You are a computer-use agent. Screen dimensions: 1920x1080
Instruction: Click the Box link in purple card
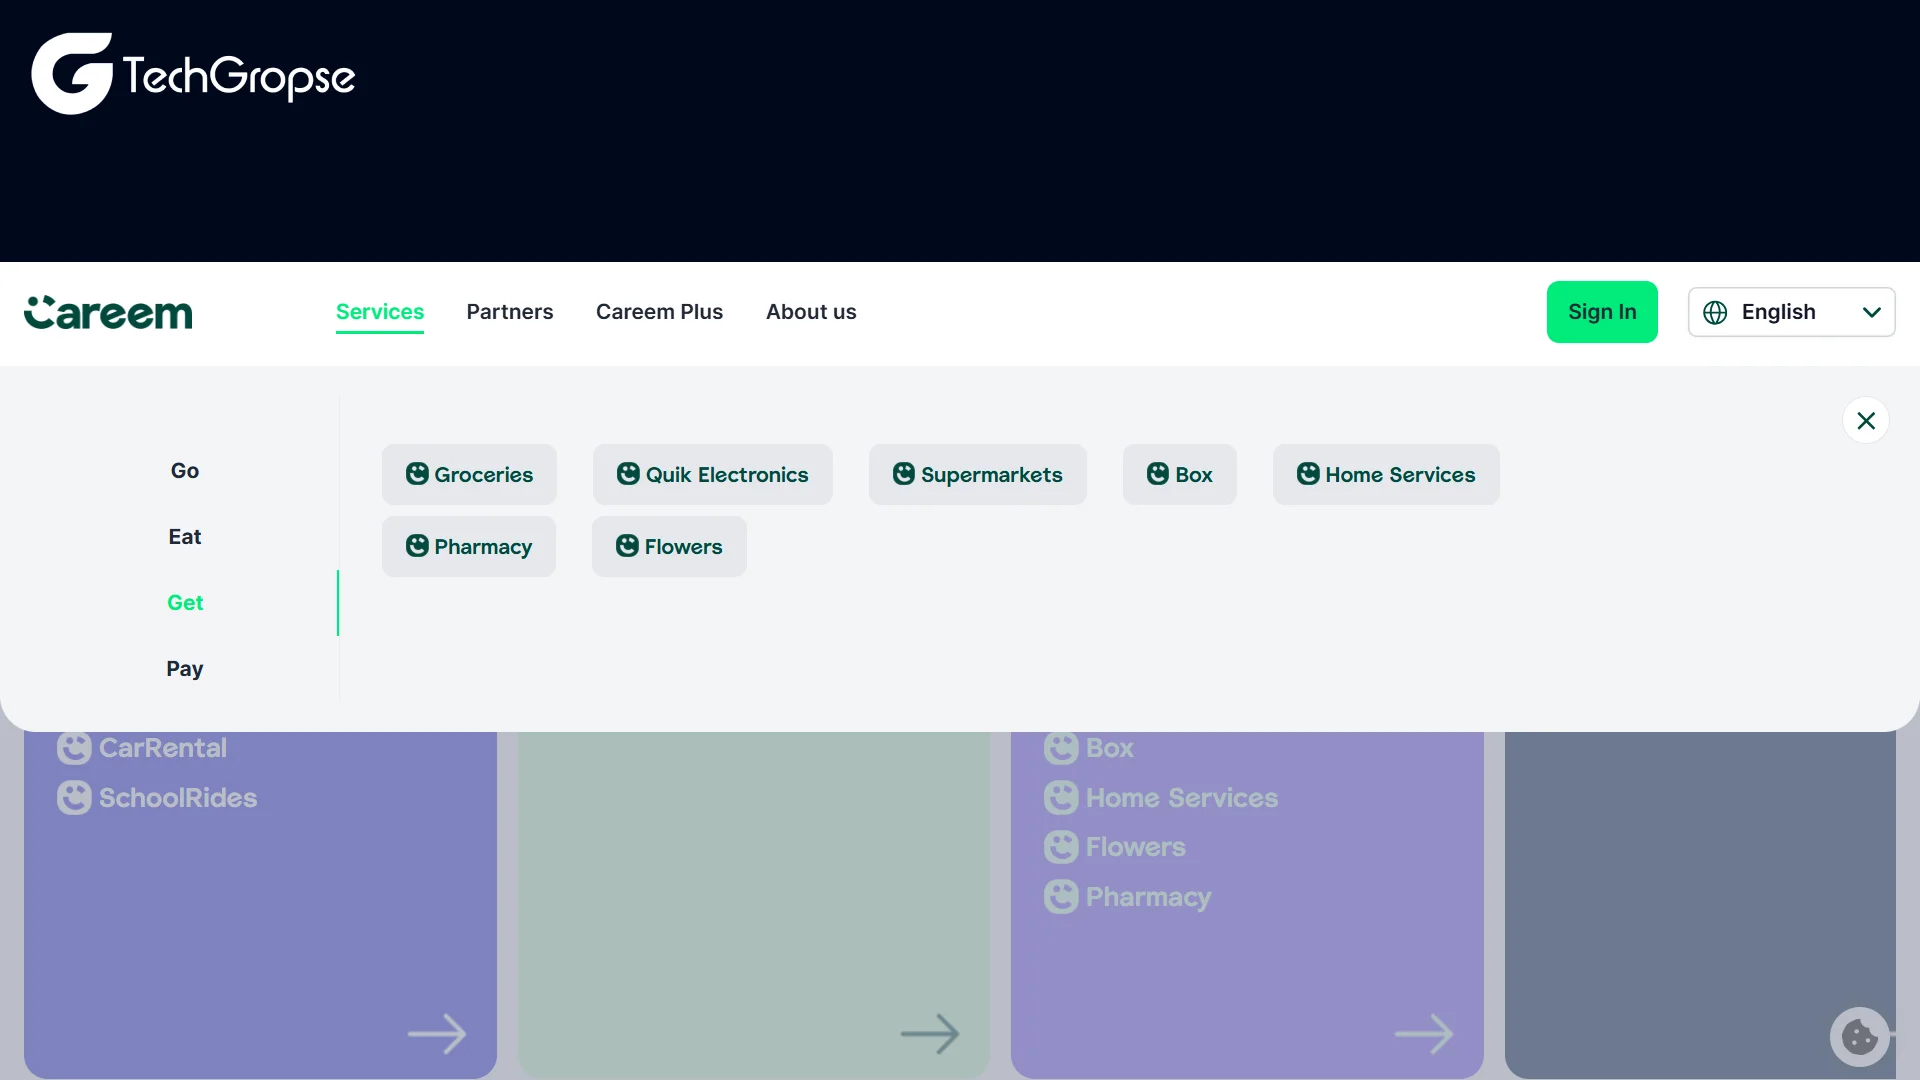(x=1110, y=748)
